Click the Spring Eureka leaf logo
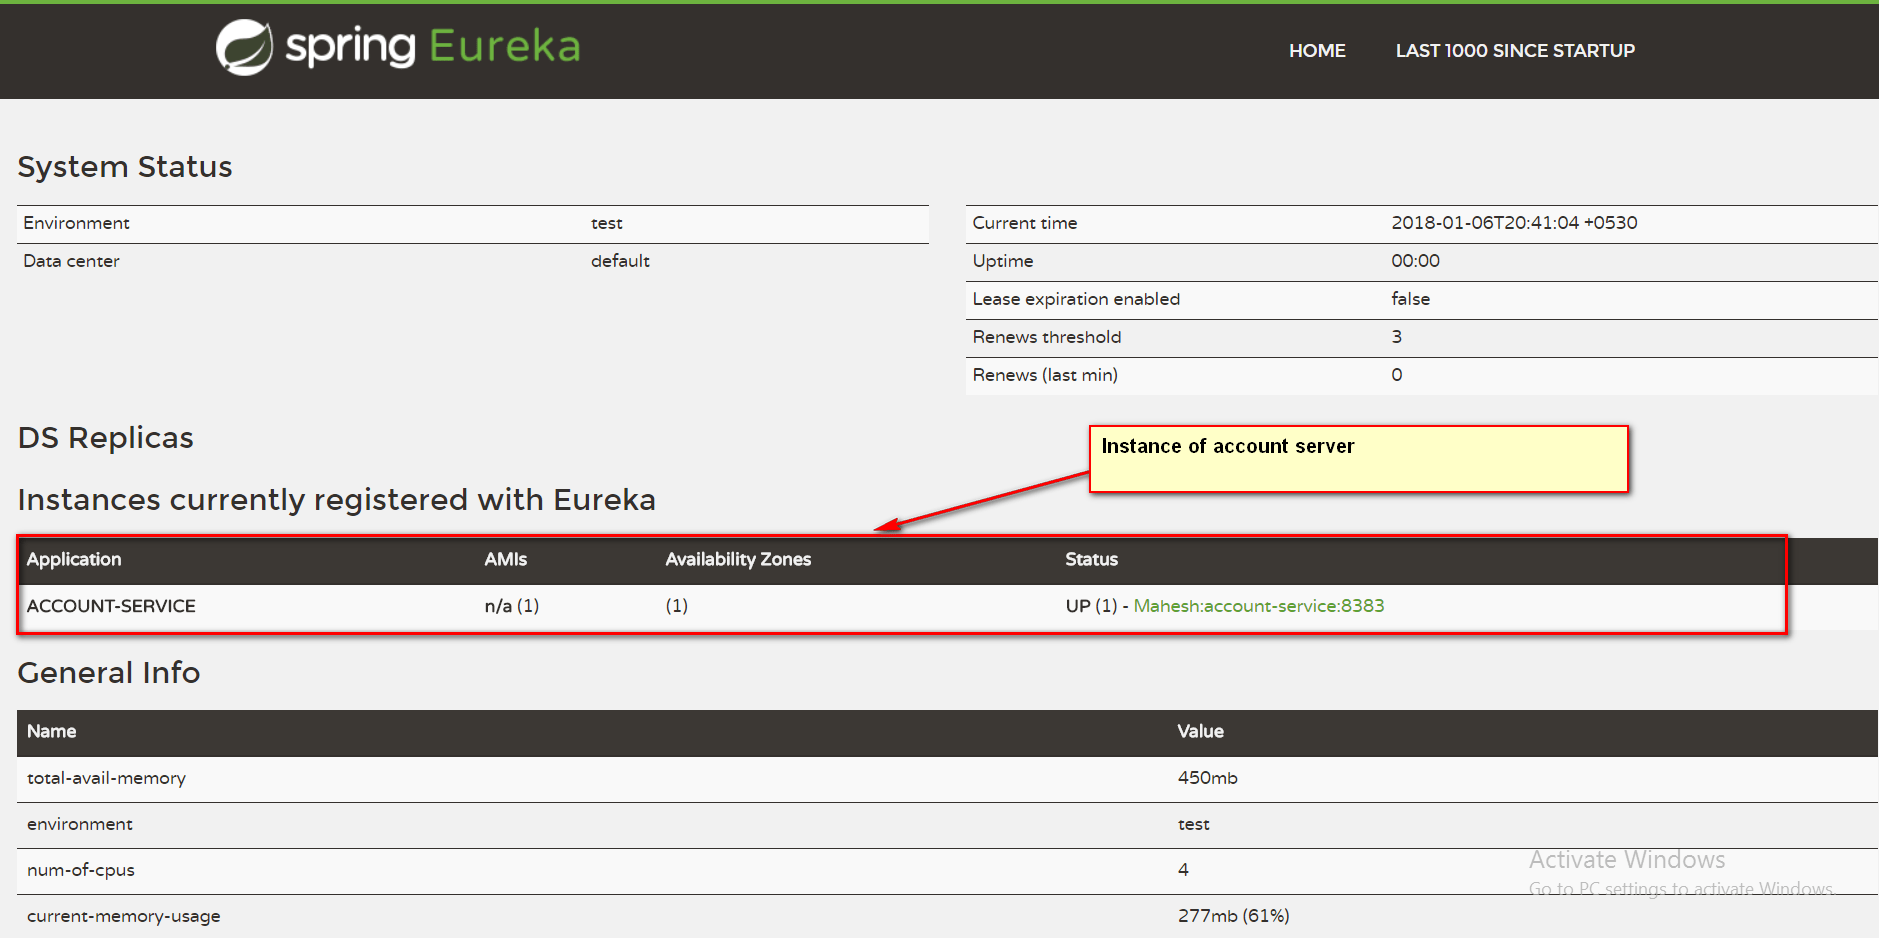 click(243, 45)
